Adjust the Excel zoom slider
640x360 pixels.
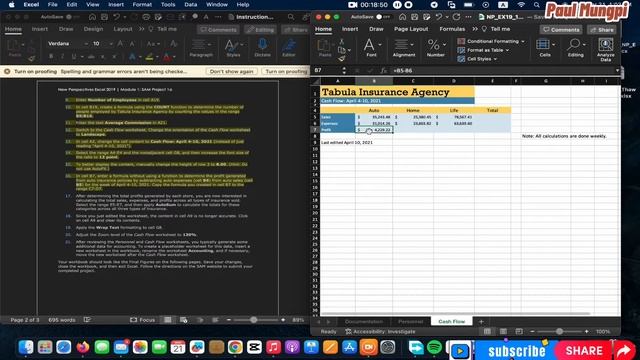coord(559,331)
